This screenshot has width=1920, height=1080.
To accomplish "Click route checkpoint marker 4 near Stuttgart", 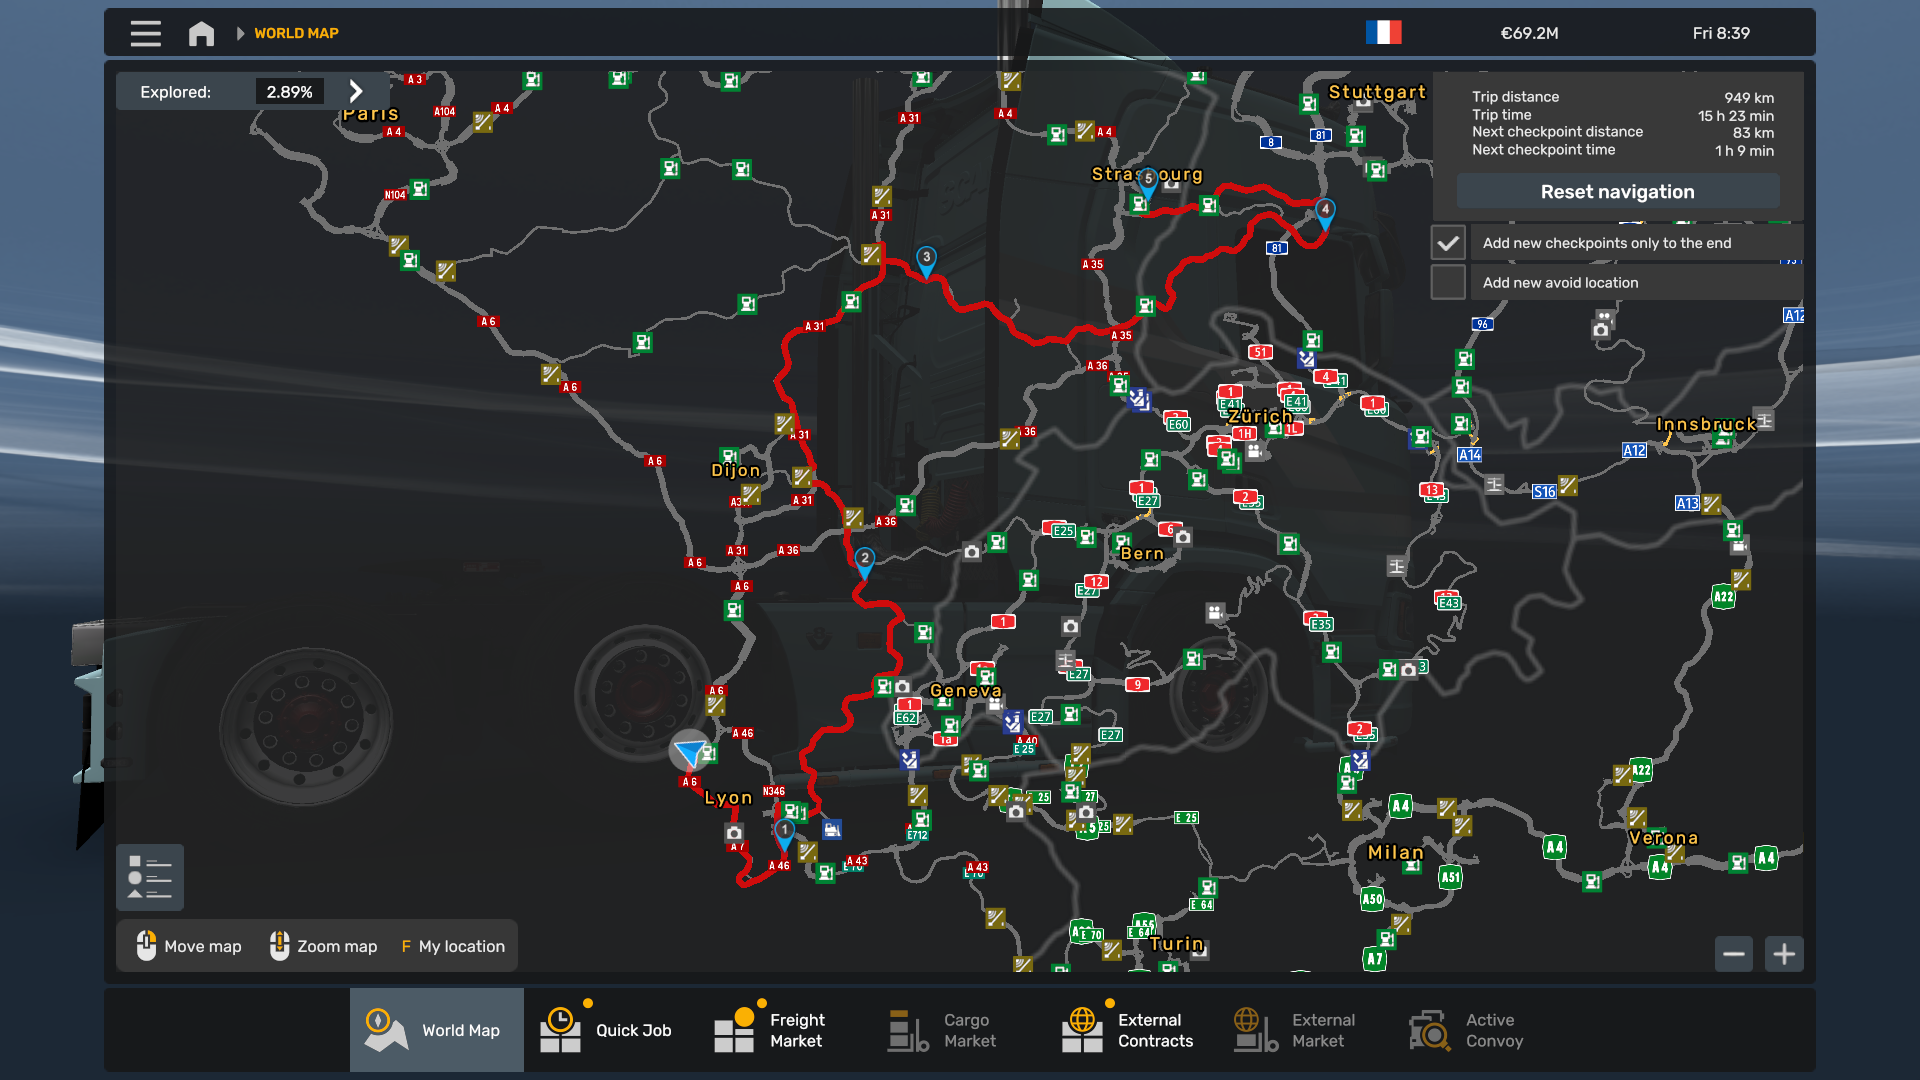I will (x=1324, y=211).
